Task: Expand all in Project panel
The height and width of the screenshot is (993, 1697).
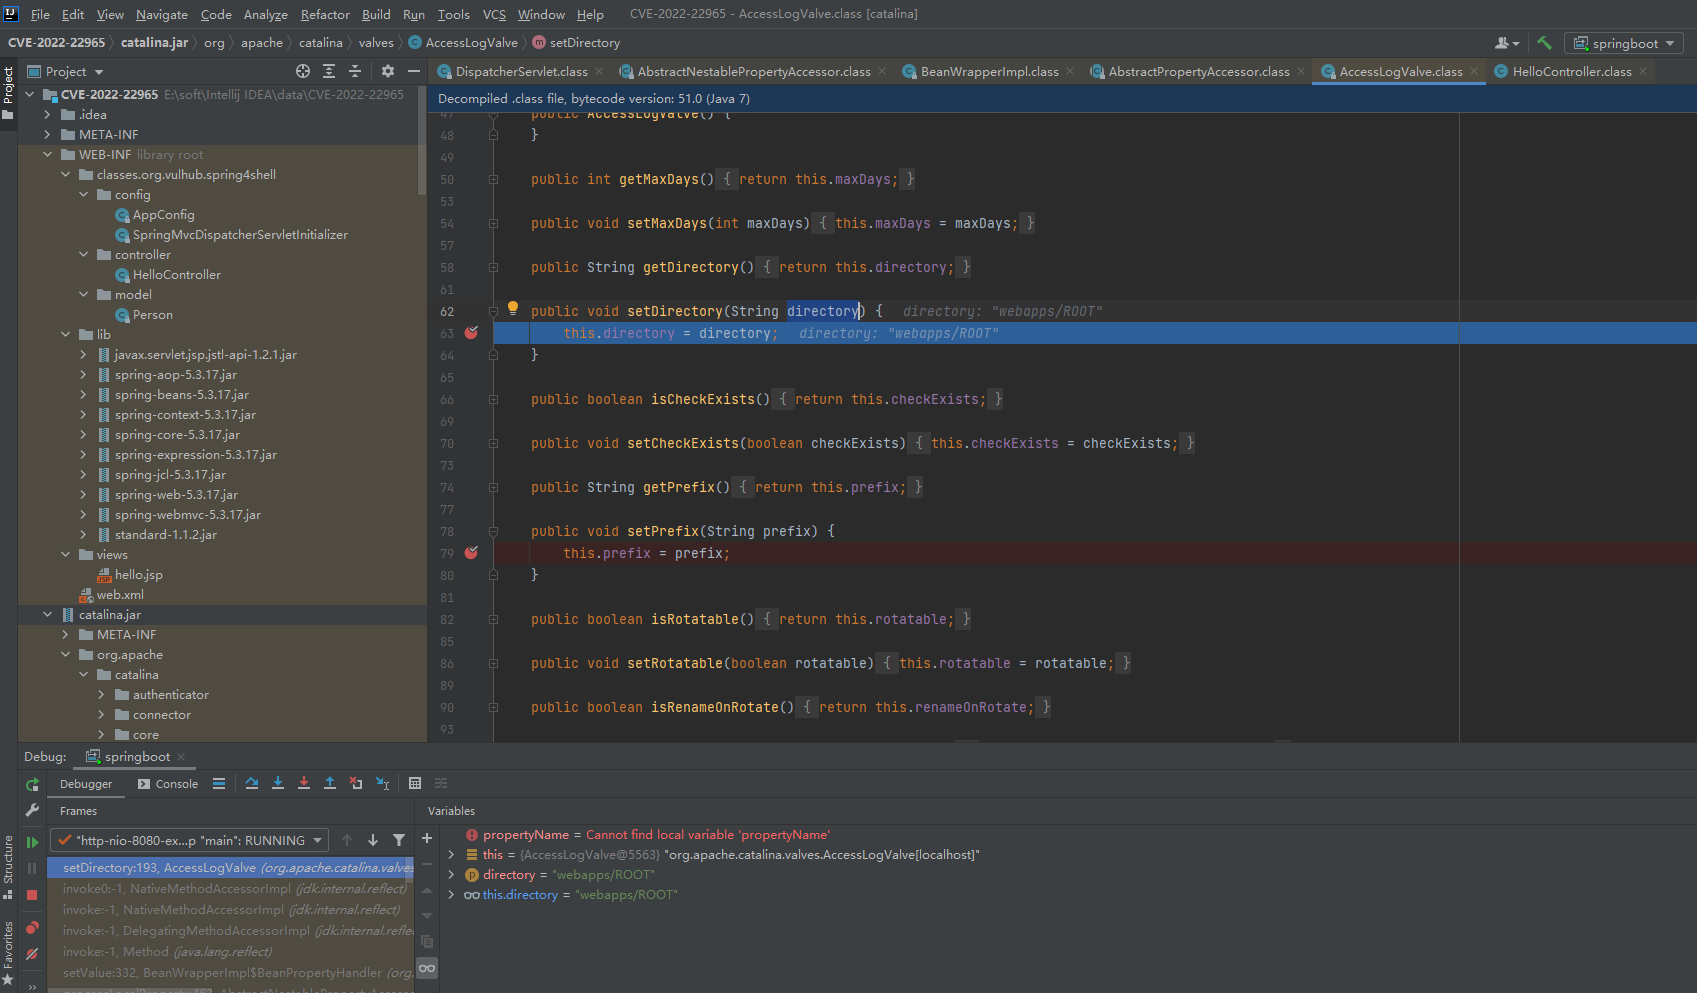Action: (x=329, y=71)
